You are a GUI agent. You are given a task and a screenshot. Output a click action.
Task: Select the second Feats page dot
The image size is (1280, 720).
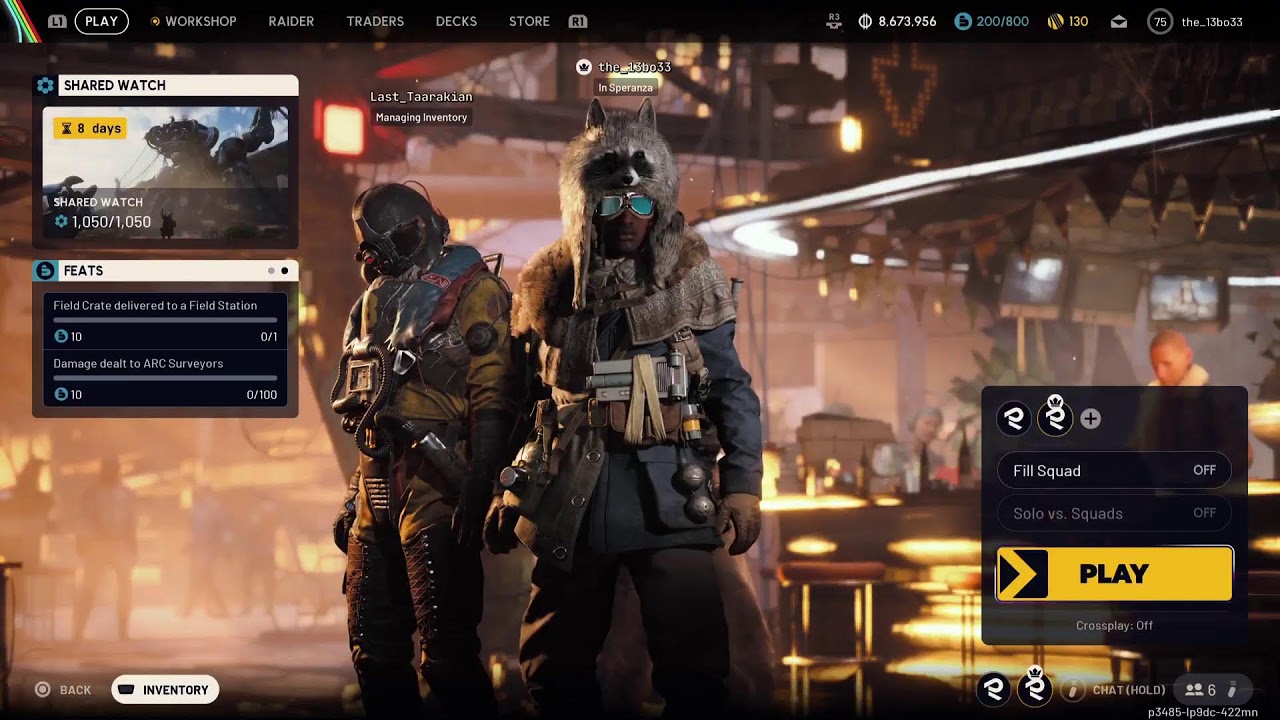[x=285, y=271]
